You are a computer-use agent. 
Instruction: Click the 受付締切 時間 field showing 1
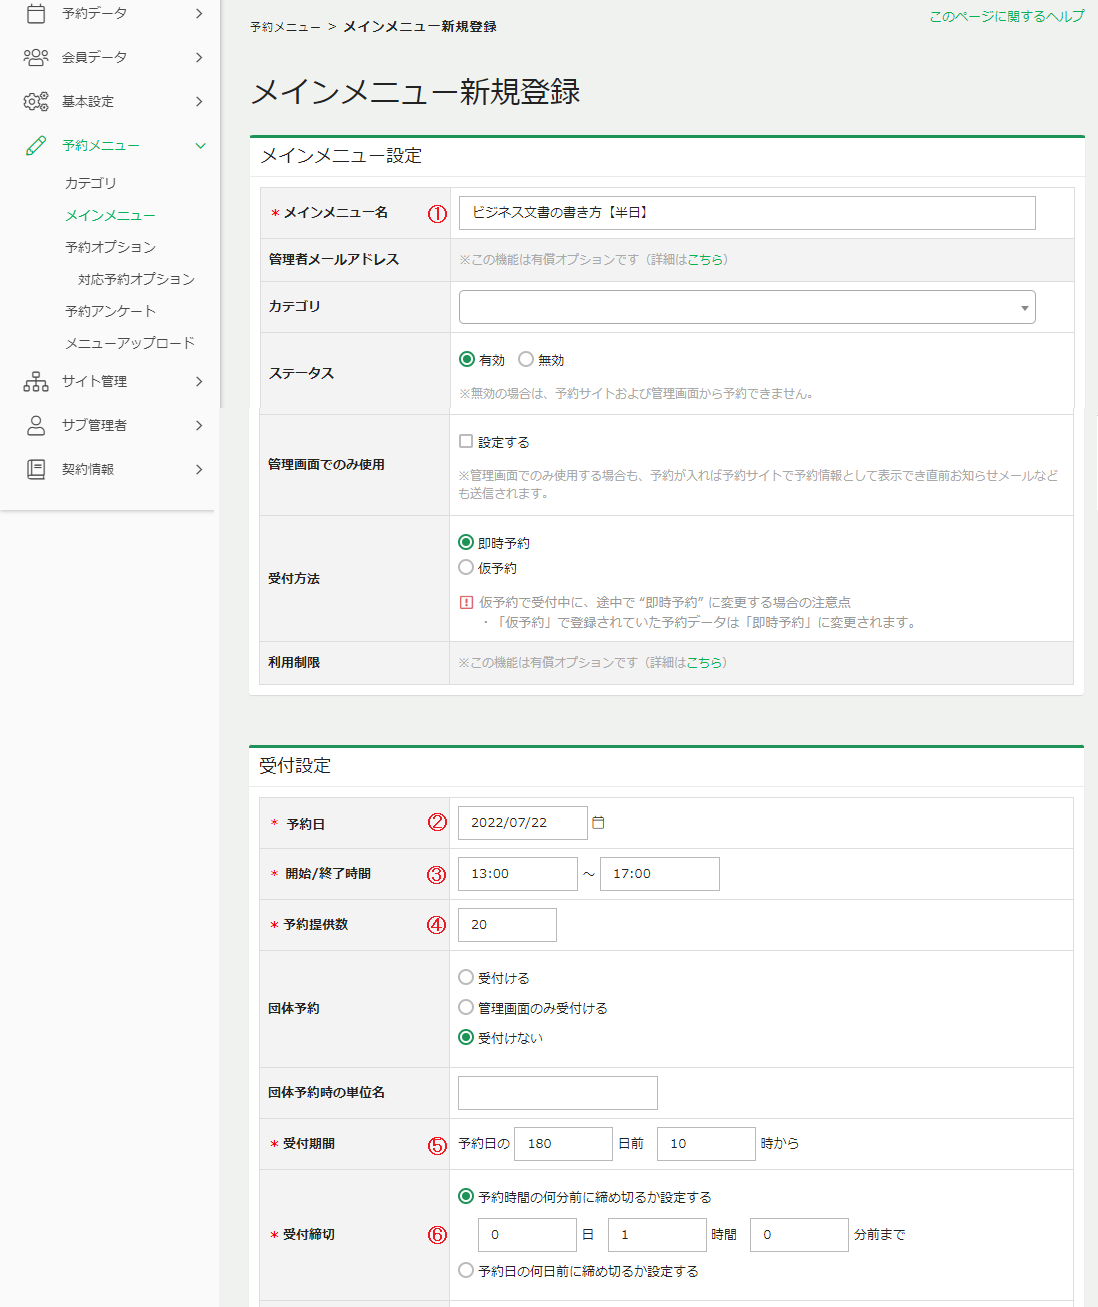point(657,1234)
